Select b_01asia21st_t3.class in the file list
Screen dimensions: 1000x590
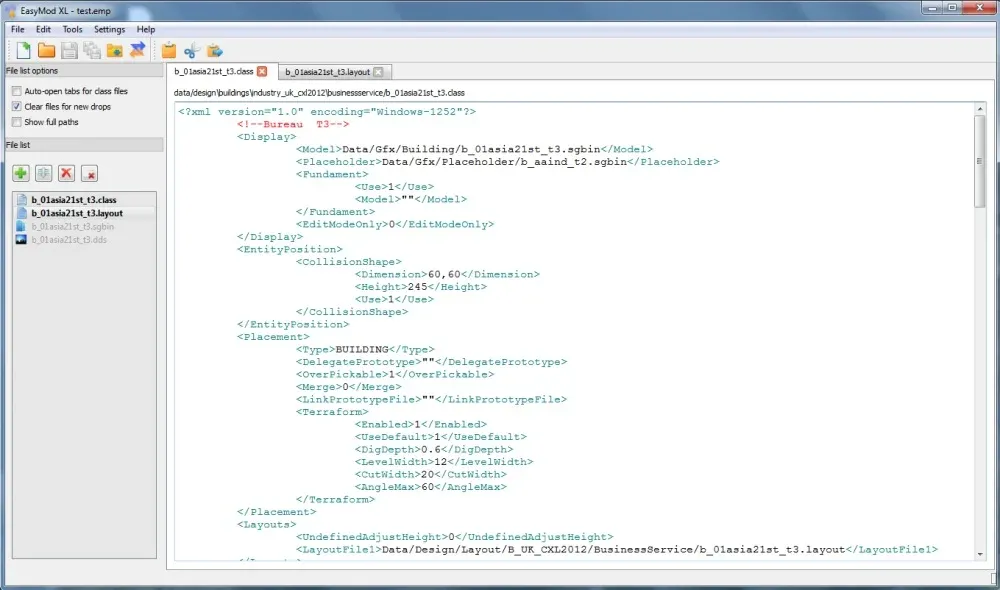[73, 200]
